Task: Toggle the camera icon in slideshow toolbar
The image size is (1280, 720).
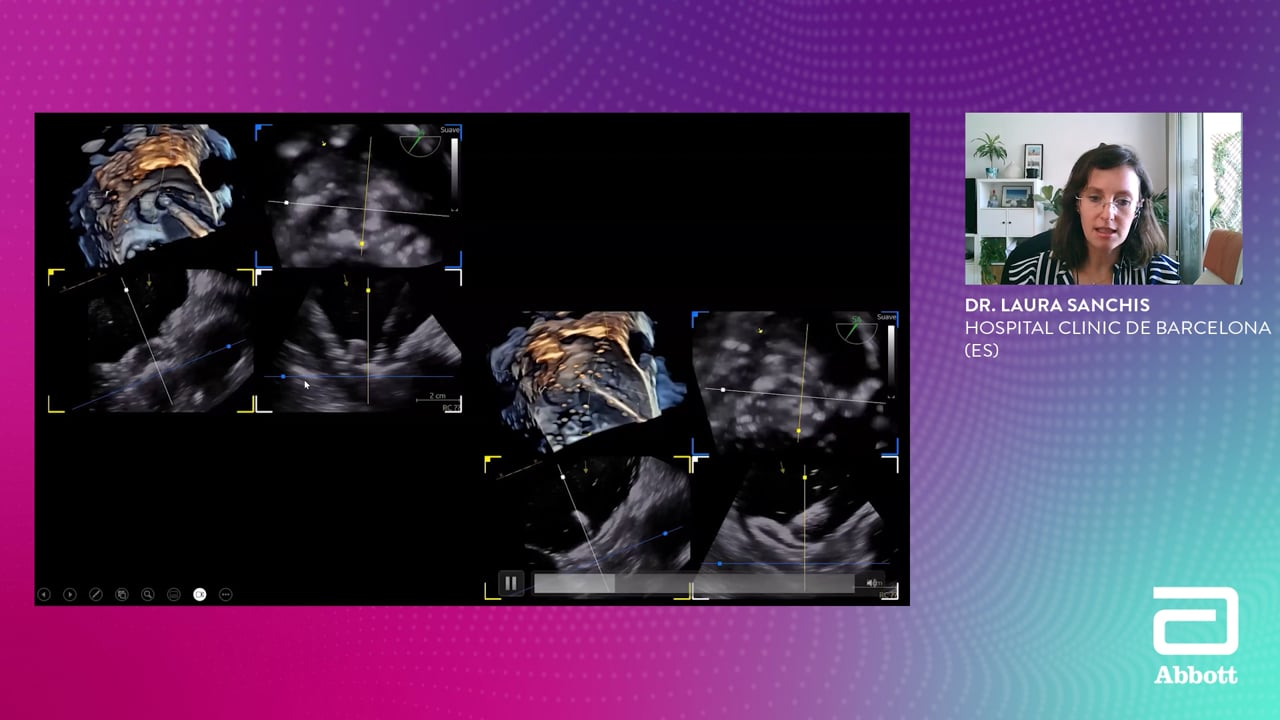Action: pyautogui.click(x=200, y=594)
